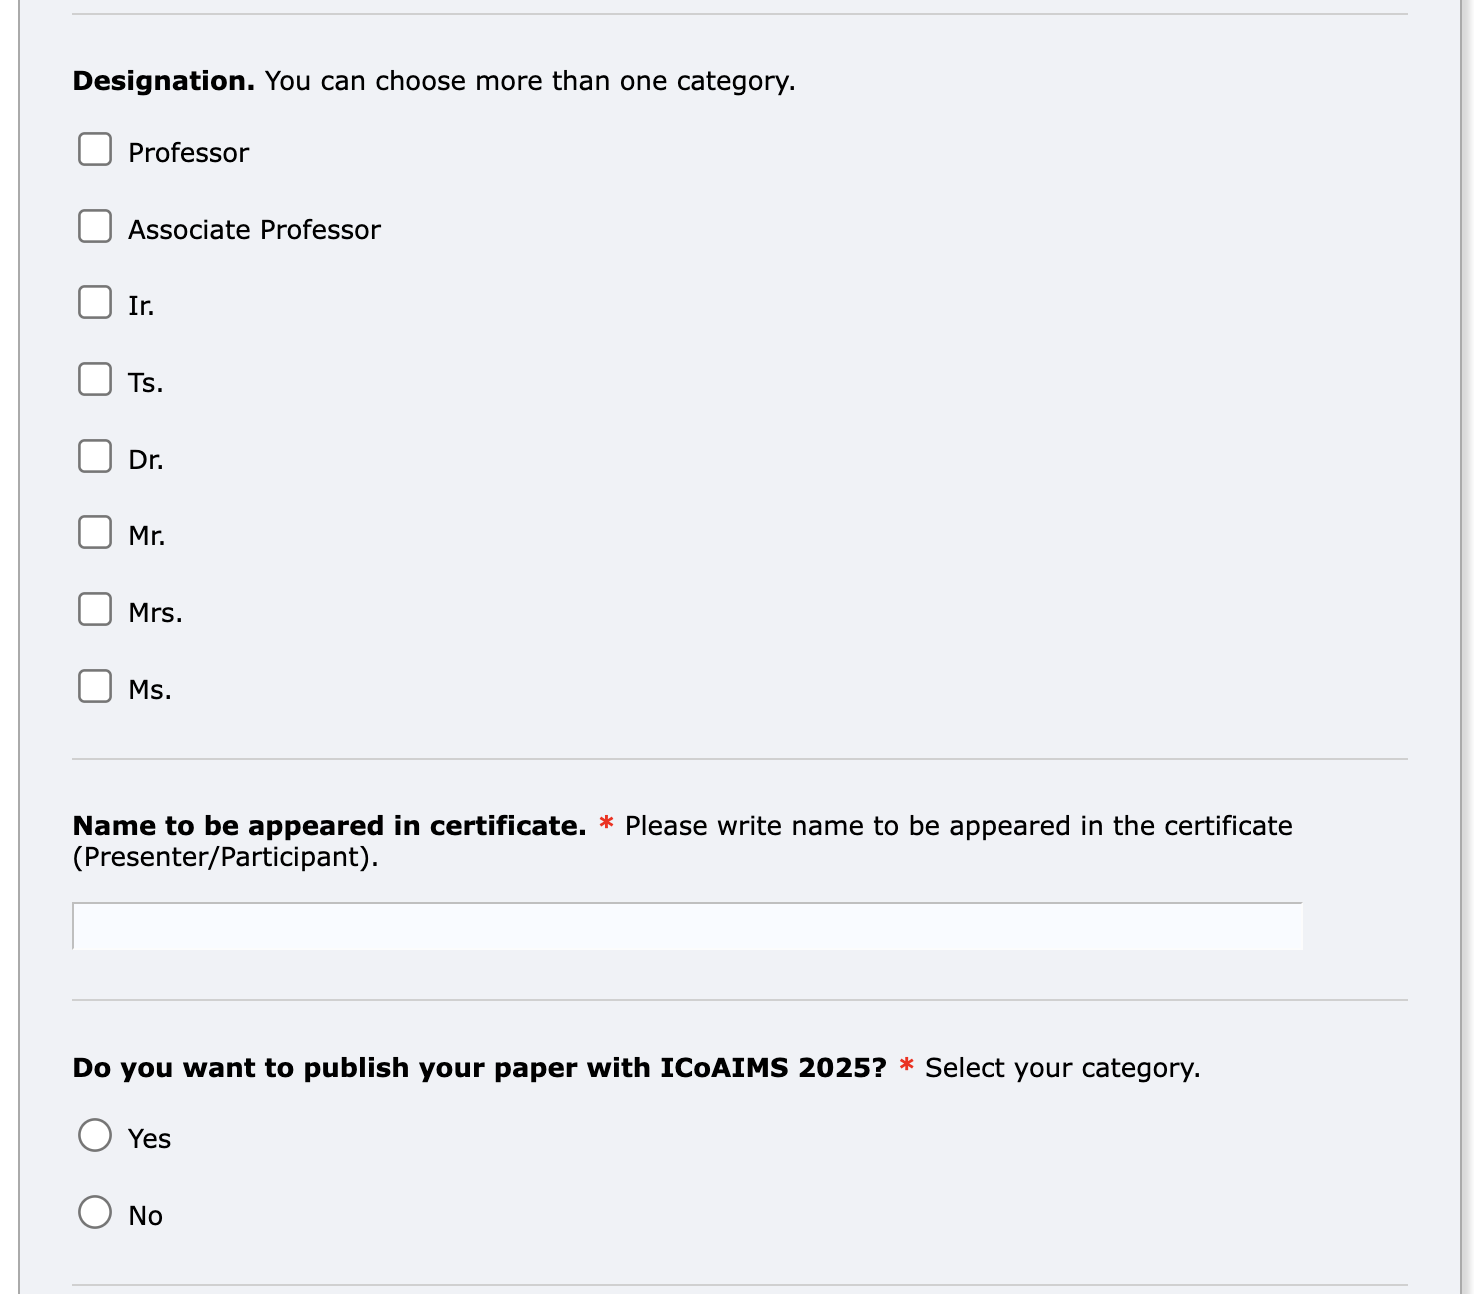The image size is (1474, 1294).
Task: Check the Ms. designation box
Action: coord(95,686)
